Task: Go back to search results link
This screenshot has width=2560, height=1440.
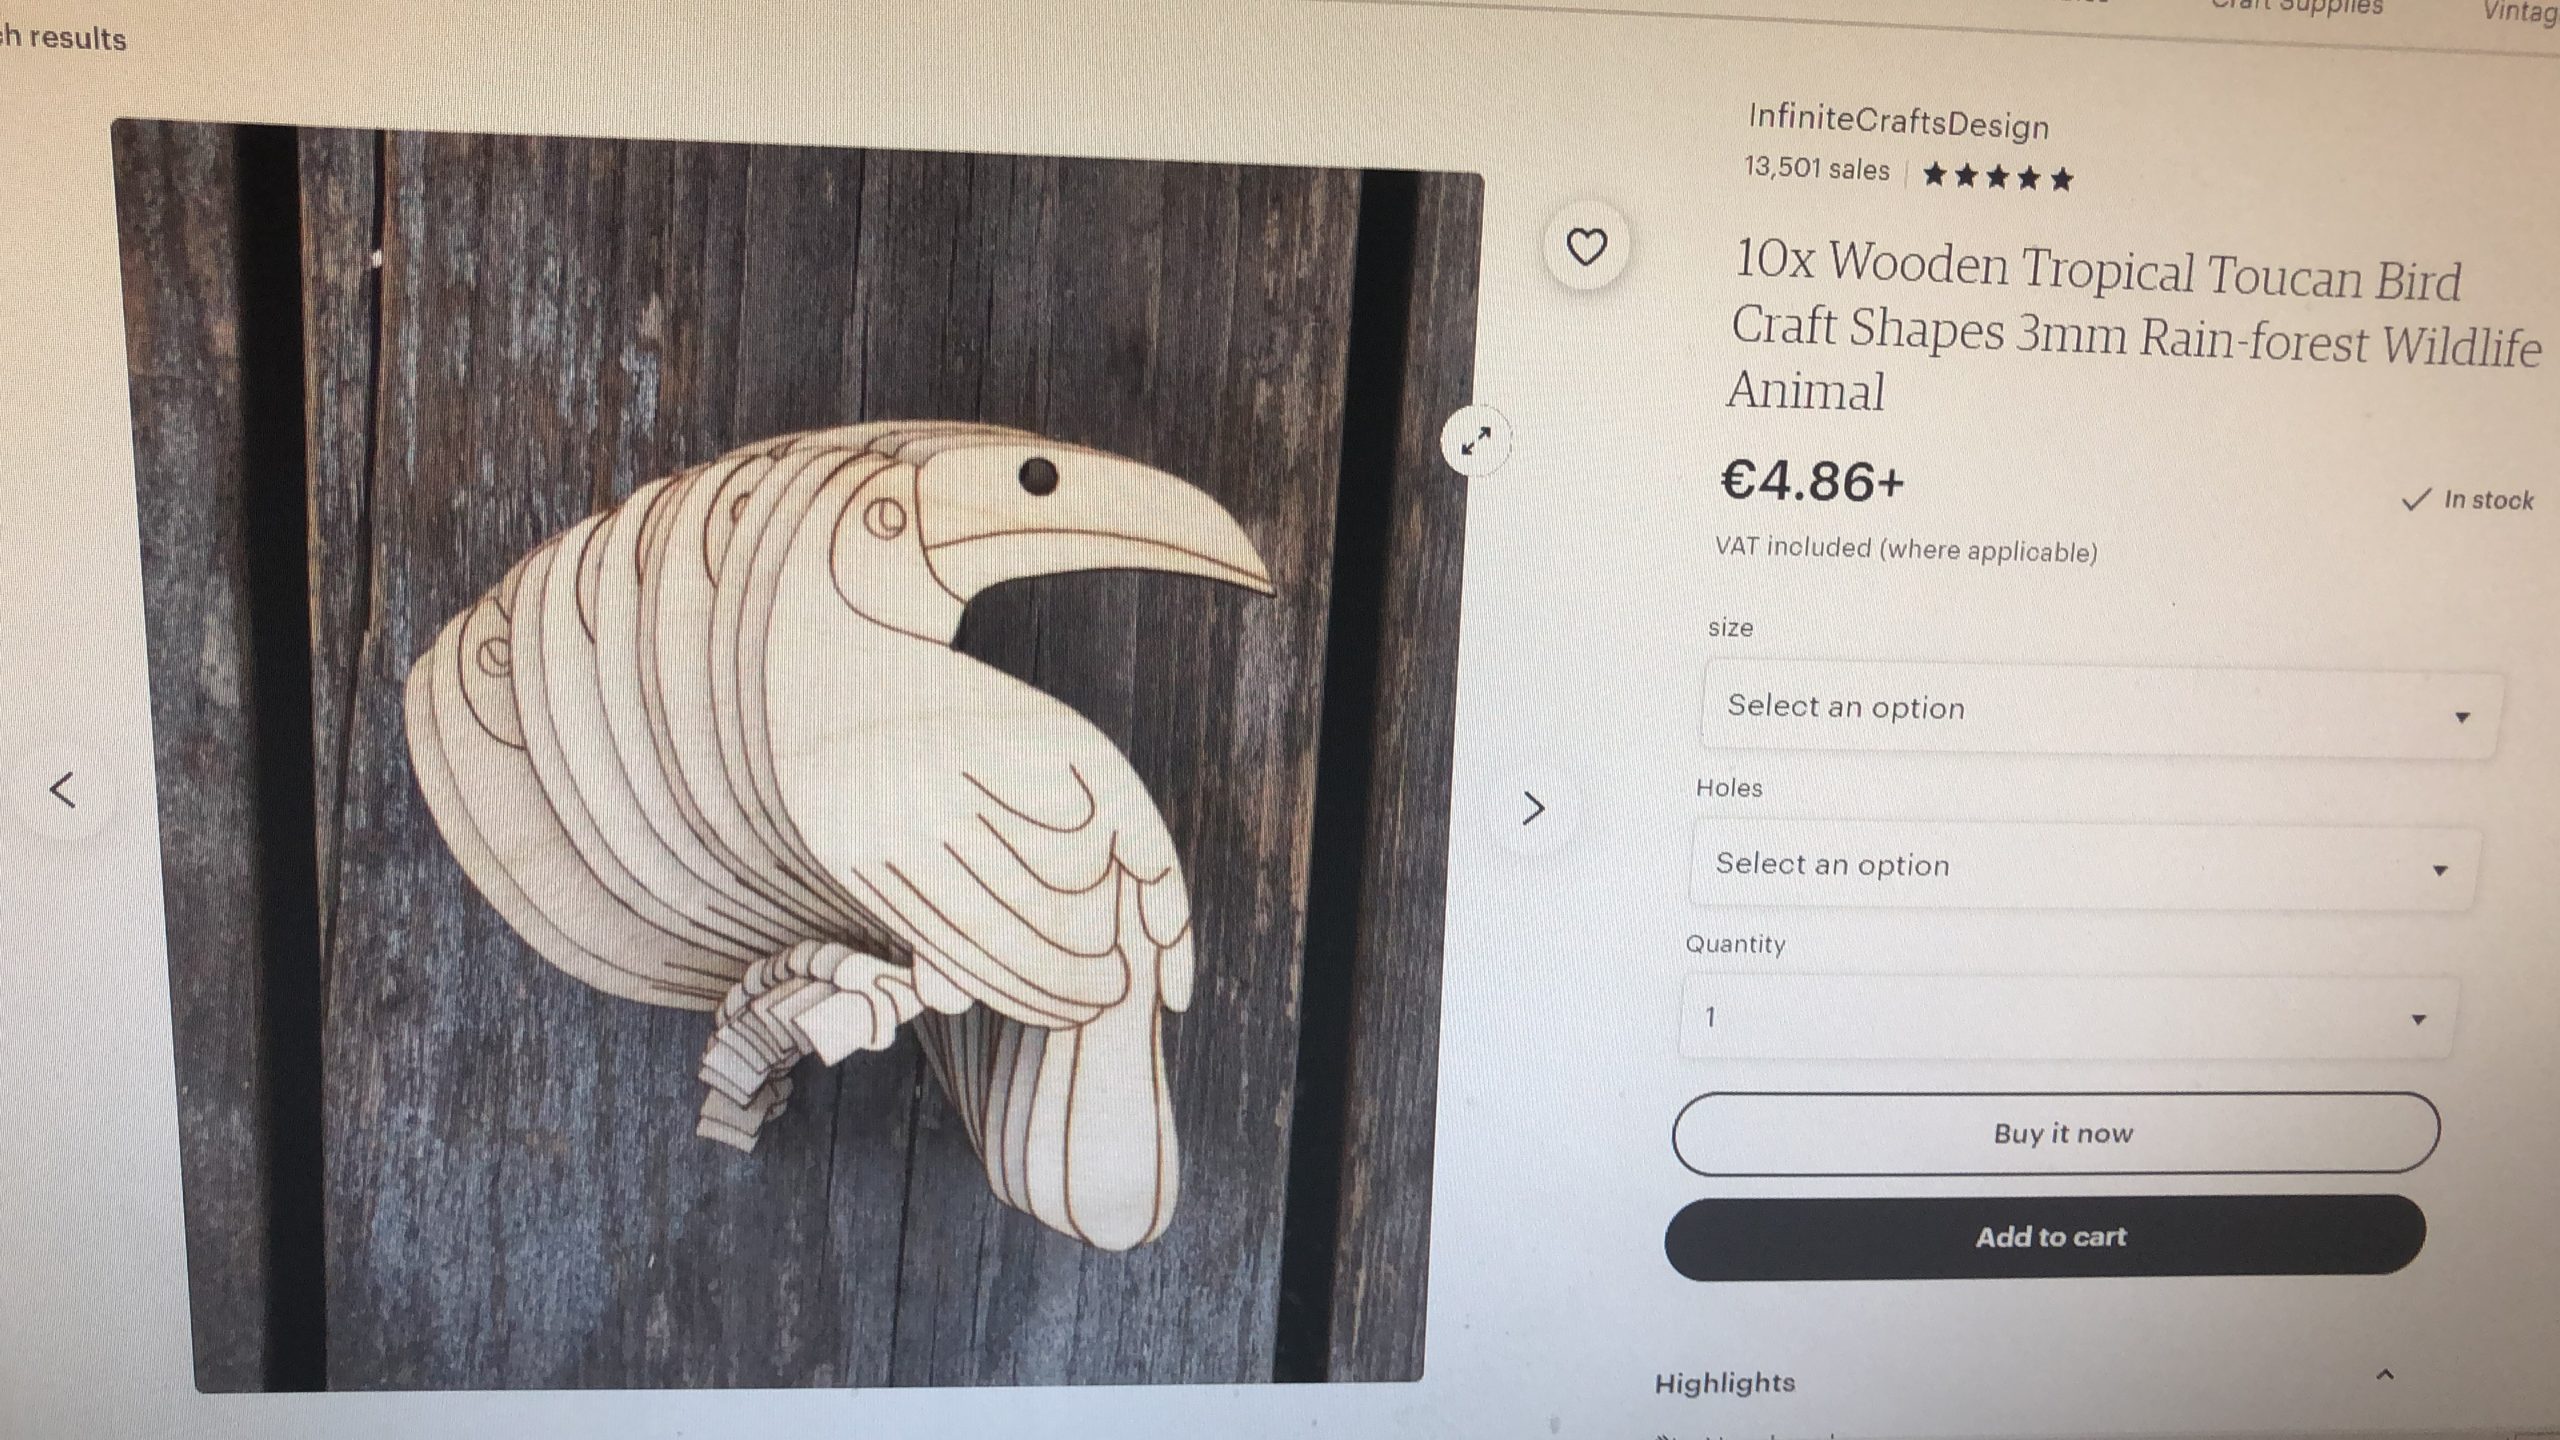Action: (63, 38)
